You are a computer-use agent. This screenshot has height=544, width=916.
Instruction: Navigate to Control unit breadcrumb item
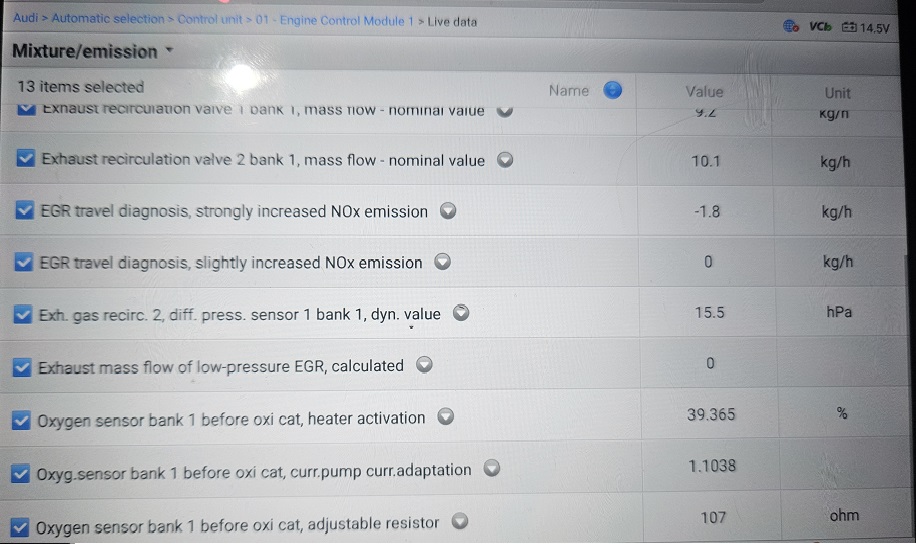point(207,19)
